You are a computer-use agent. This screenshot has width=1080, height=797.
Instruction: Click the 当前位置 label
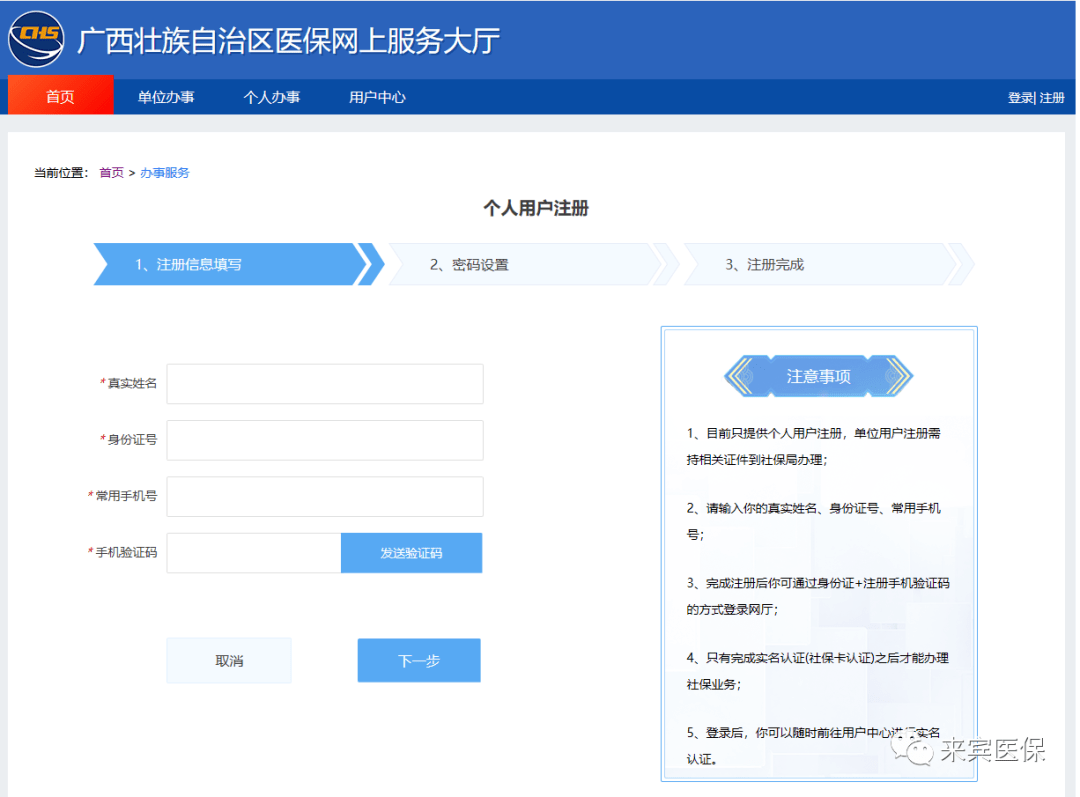click(x=61, y=172)
